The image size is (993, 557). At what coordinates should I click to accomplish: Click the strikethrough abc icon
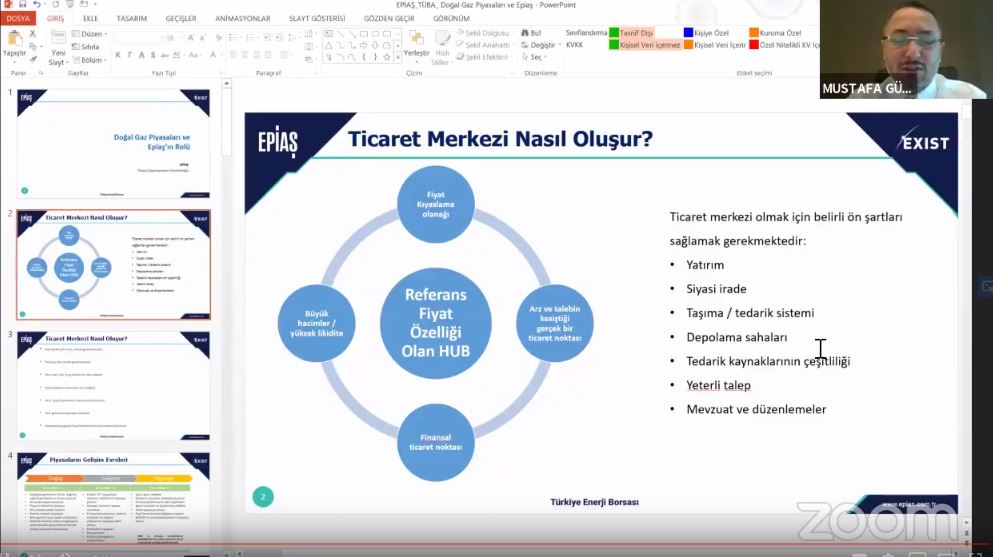(165, 55)
